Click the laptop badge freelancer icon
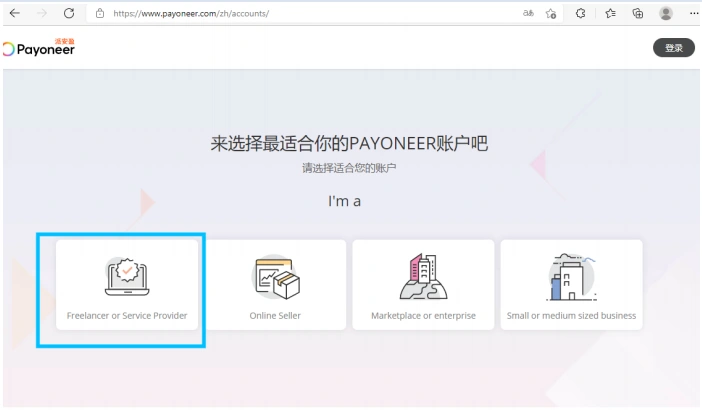This screenshot has width=702, height=410. (127, 276)
